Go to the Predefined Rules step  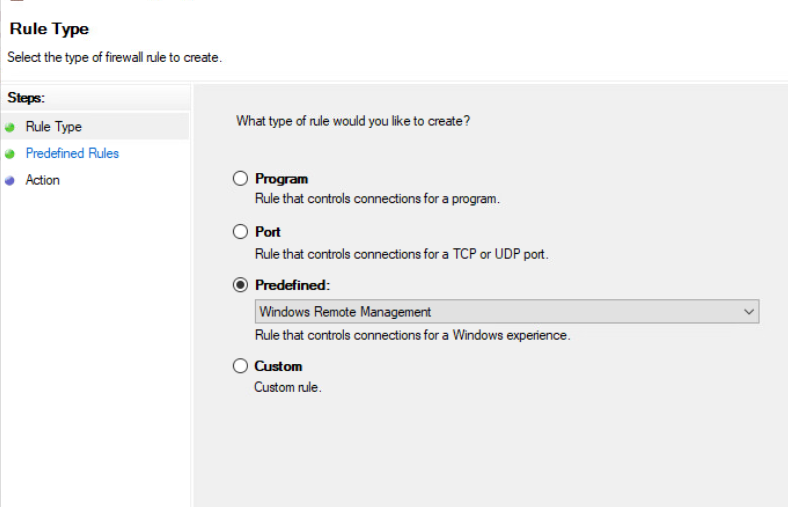[x=72, y=154]
